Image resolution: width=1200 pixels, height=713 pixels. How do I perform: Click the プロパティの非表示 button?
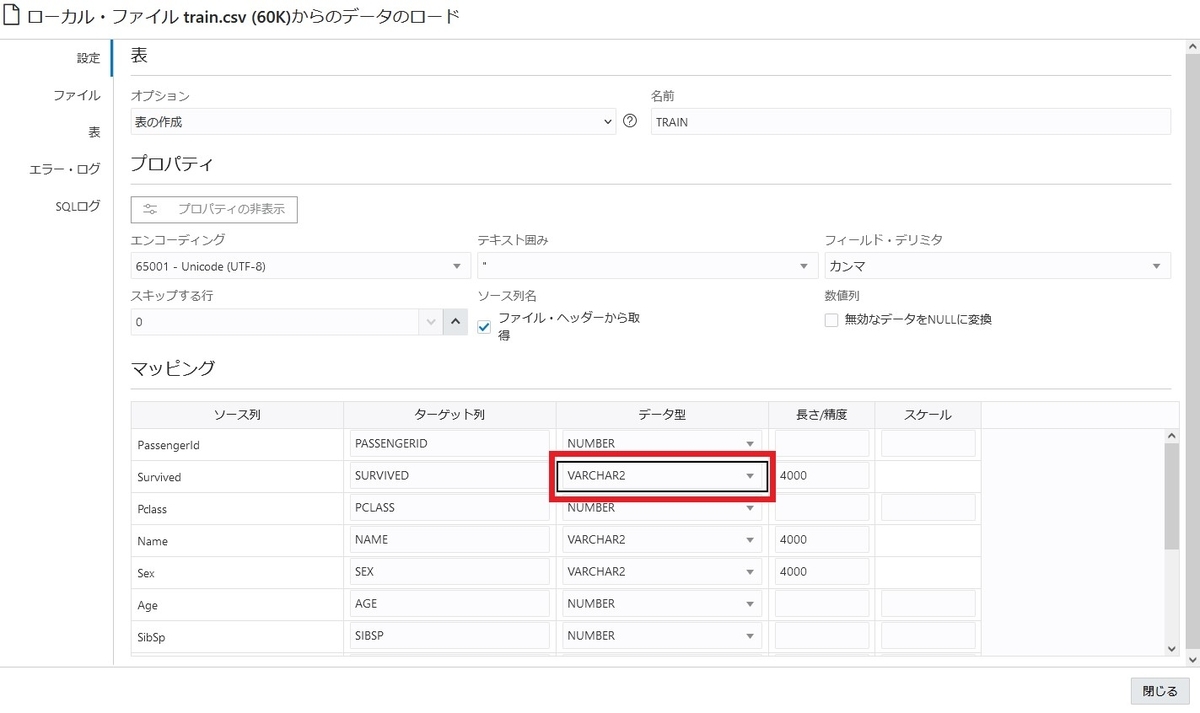(x=214, y=209)
